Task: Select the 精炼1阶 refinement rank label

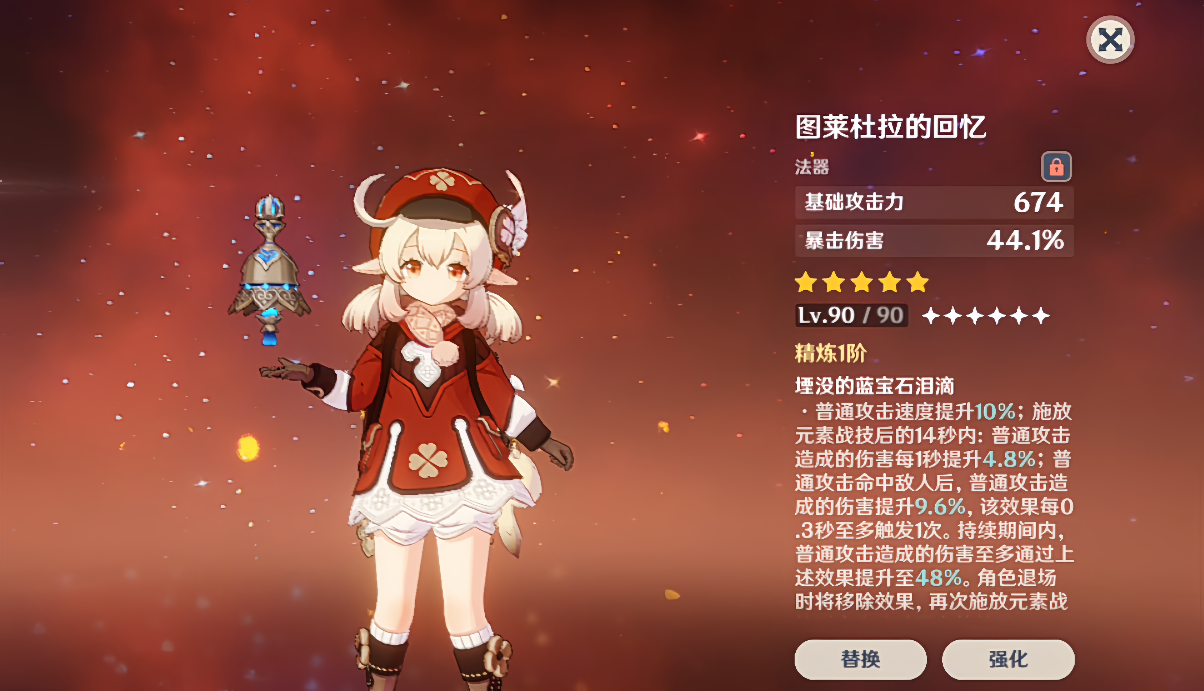Action: 830,353
